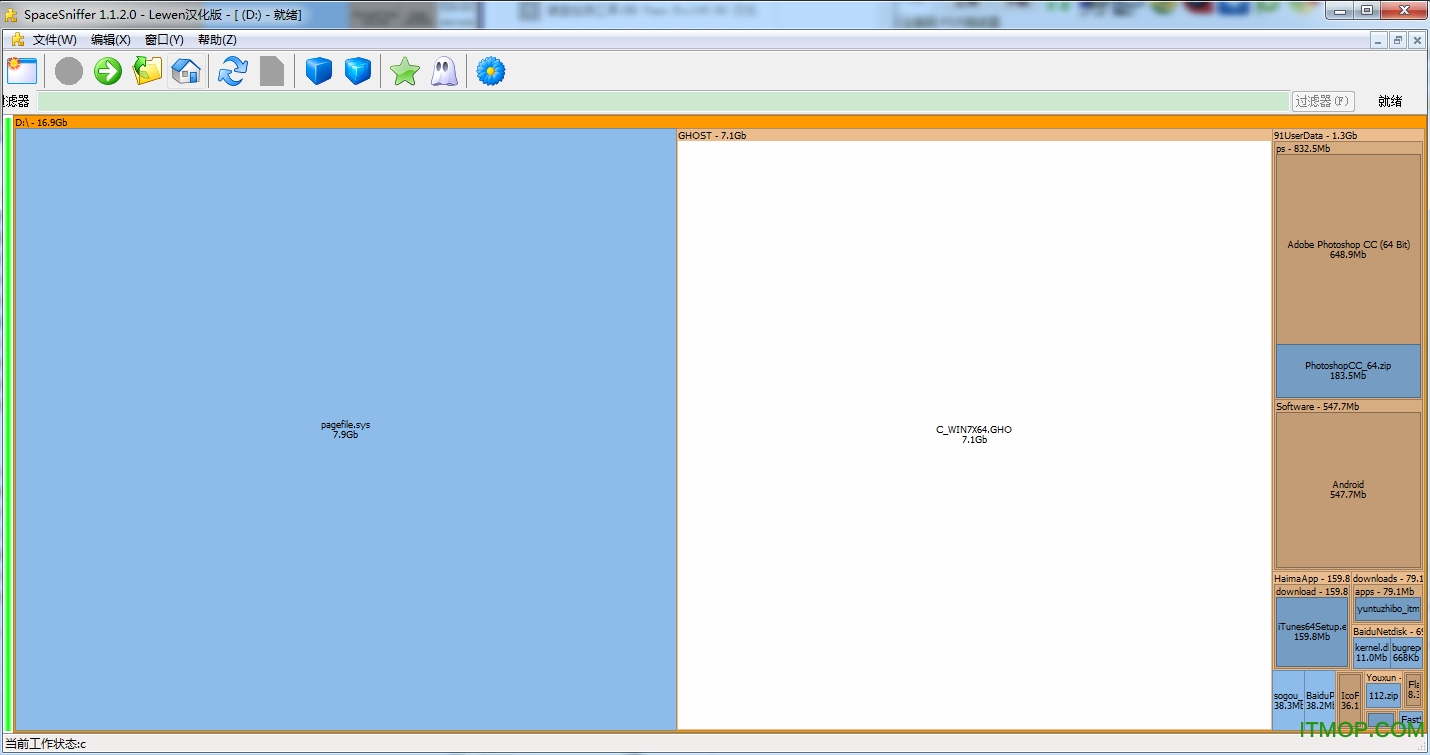This screenshot has height=755, width=1430.
Task: Click the Software - 547.7Mb folder header
Action: point(1348,406)
